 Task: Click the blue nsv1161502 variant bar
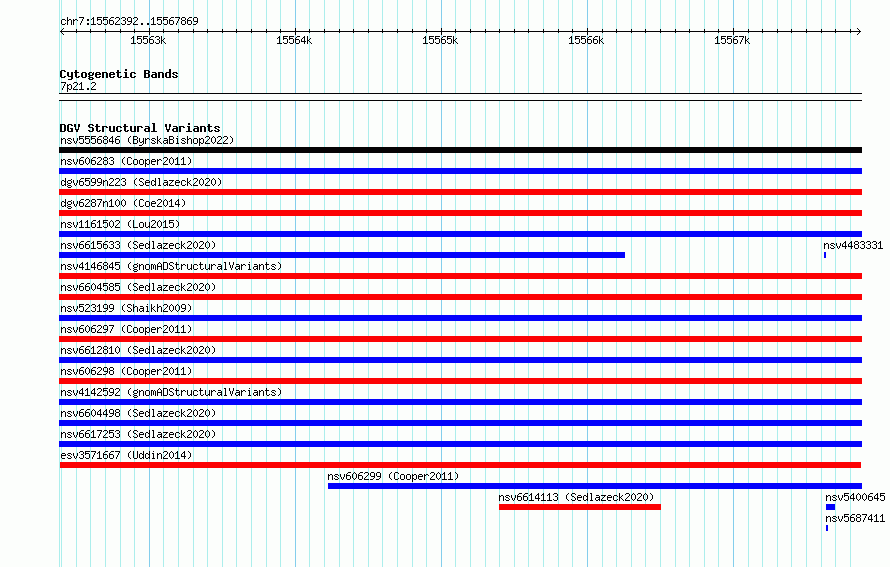click(x=460, y=234)
